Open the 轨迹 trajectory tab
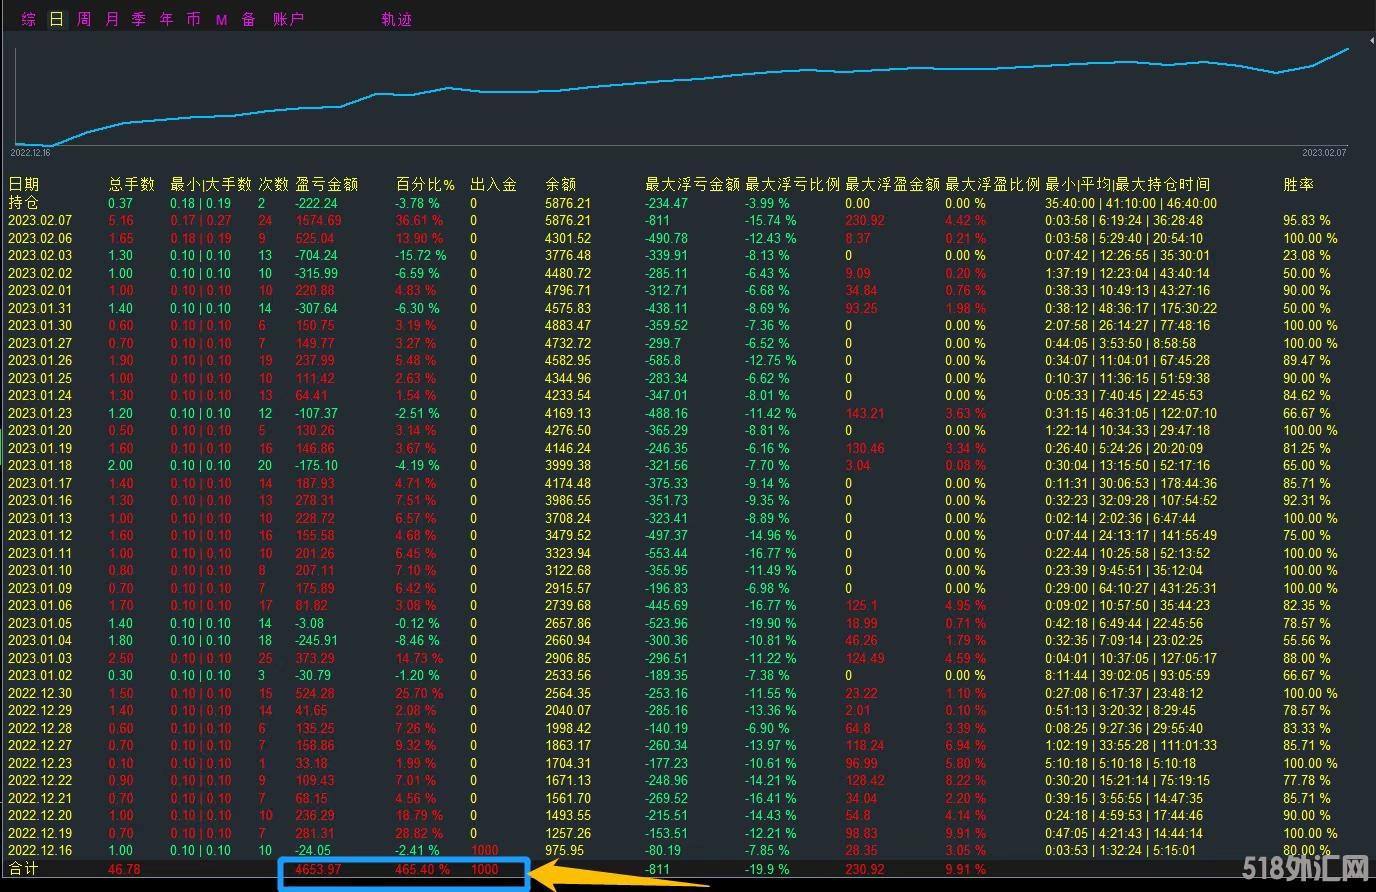The width and height of the screenshot is (1376, 892). coord(396,19)
